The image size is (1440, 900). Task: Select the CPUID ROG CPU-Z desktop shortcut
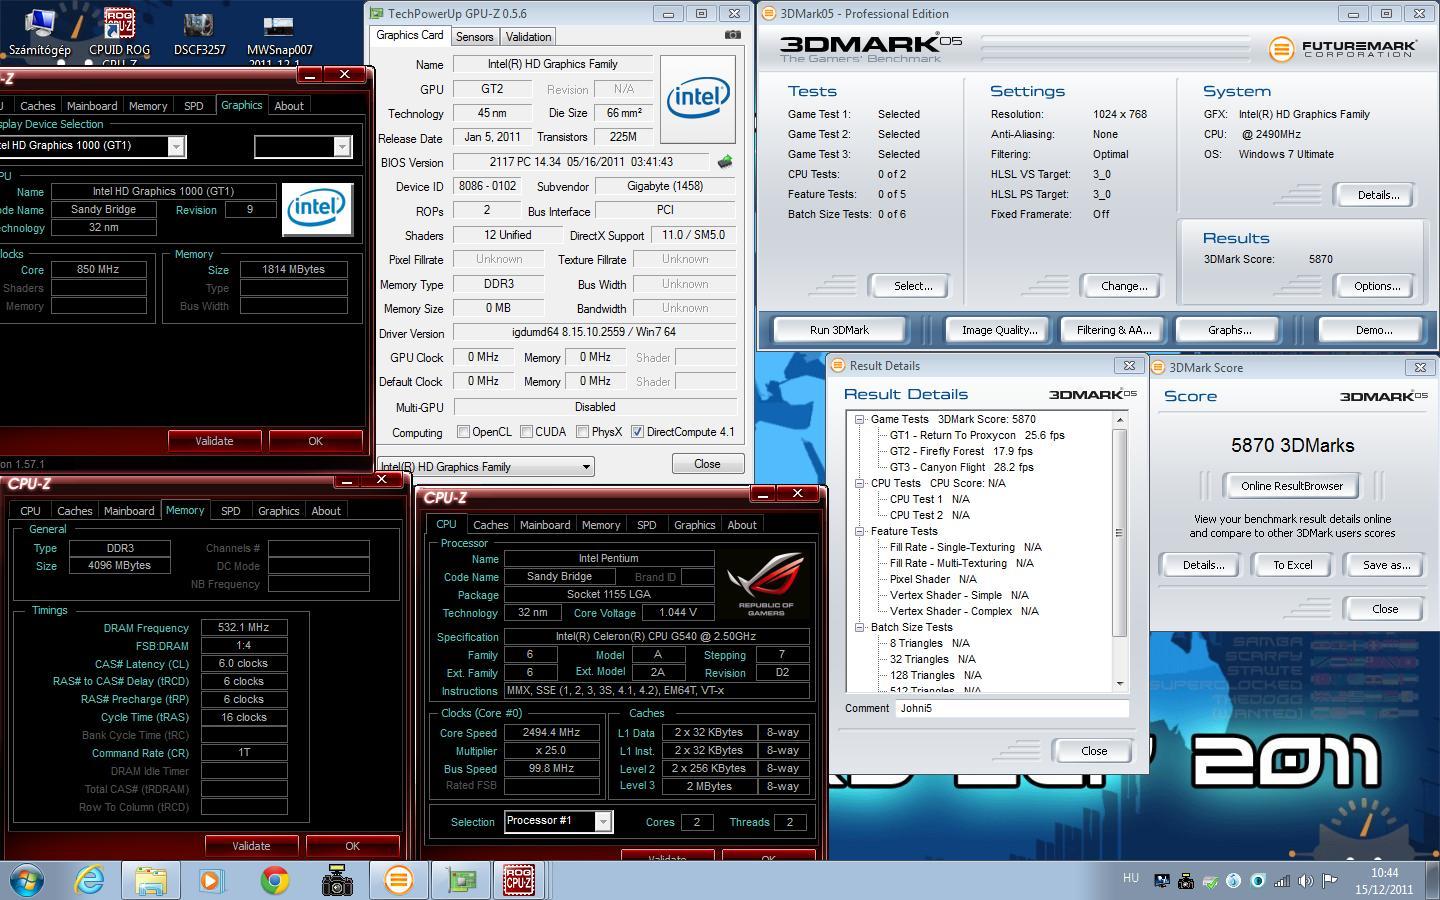119,34
